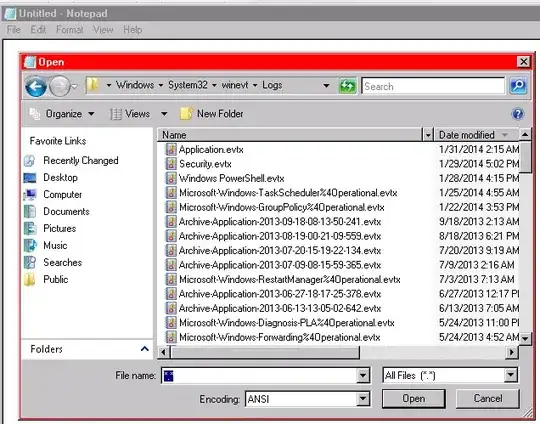This screenshot has height=424, width=540.
Task: Click the Open button
Action: coord(414,399)
